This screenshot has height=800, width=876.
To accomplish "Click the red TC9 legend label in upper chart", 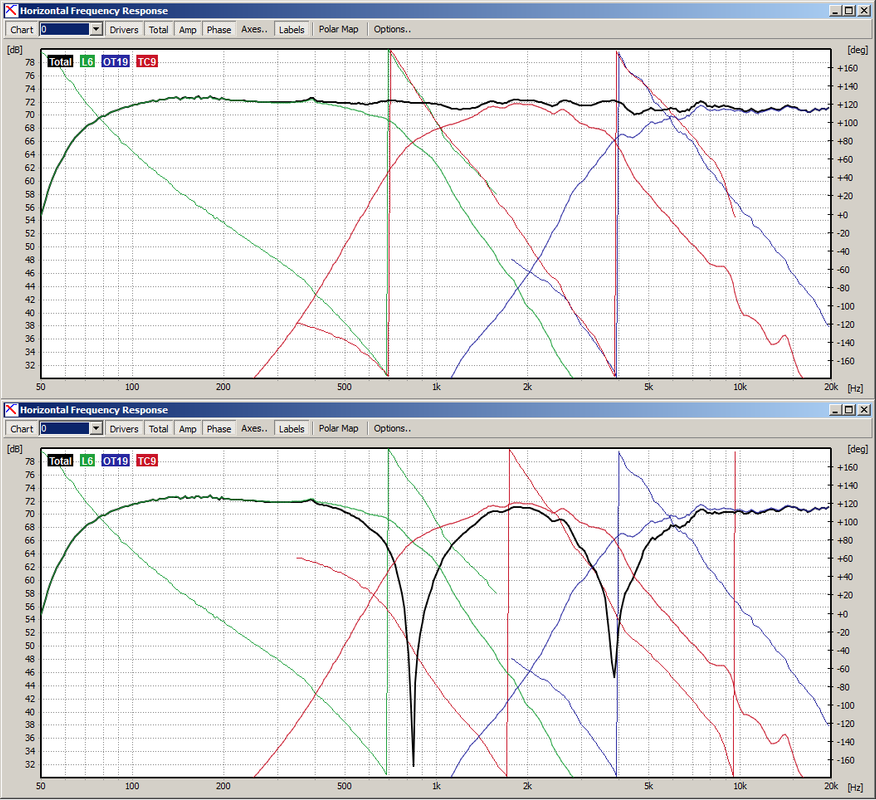I will 147,61.
